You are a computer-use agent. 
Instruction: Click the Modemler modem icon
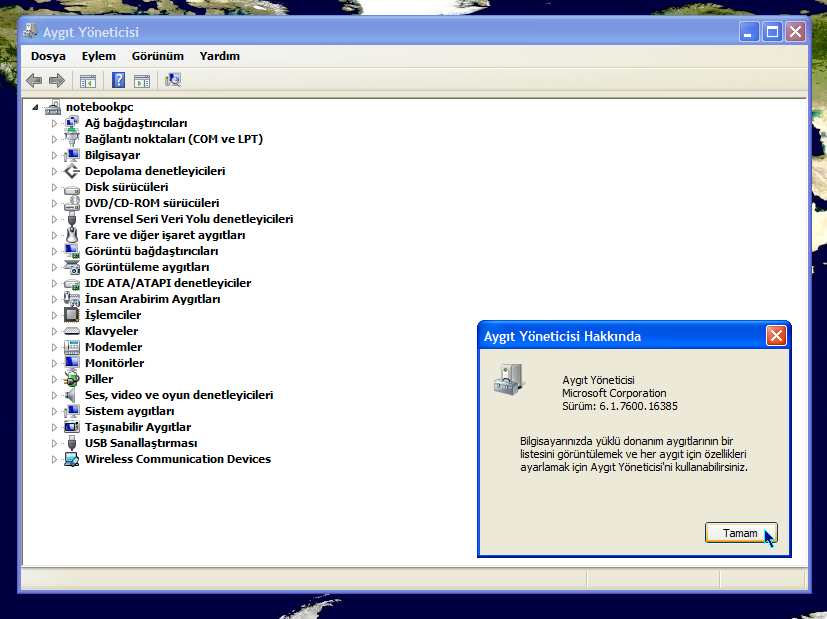[x=72, y=347]
